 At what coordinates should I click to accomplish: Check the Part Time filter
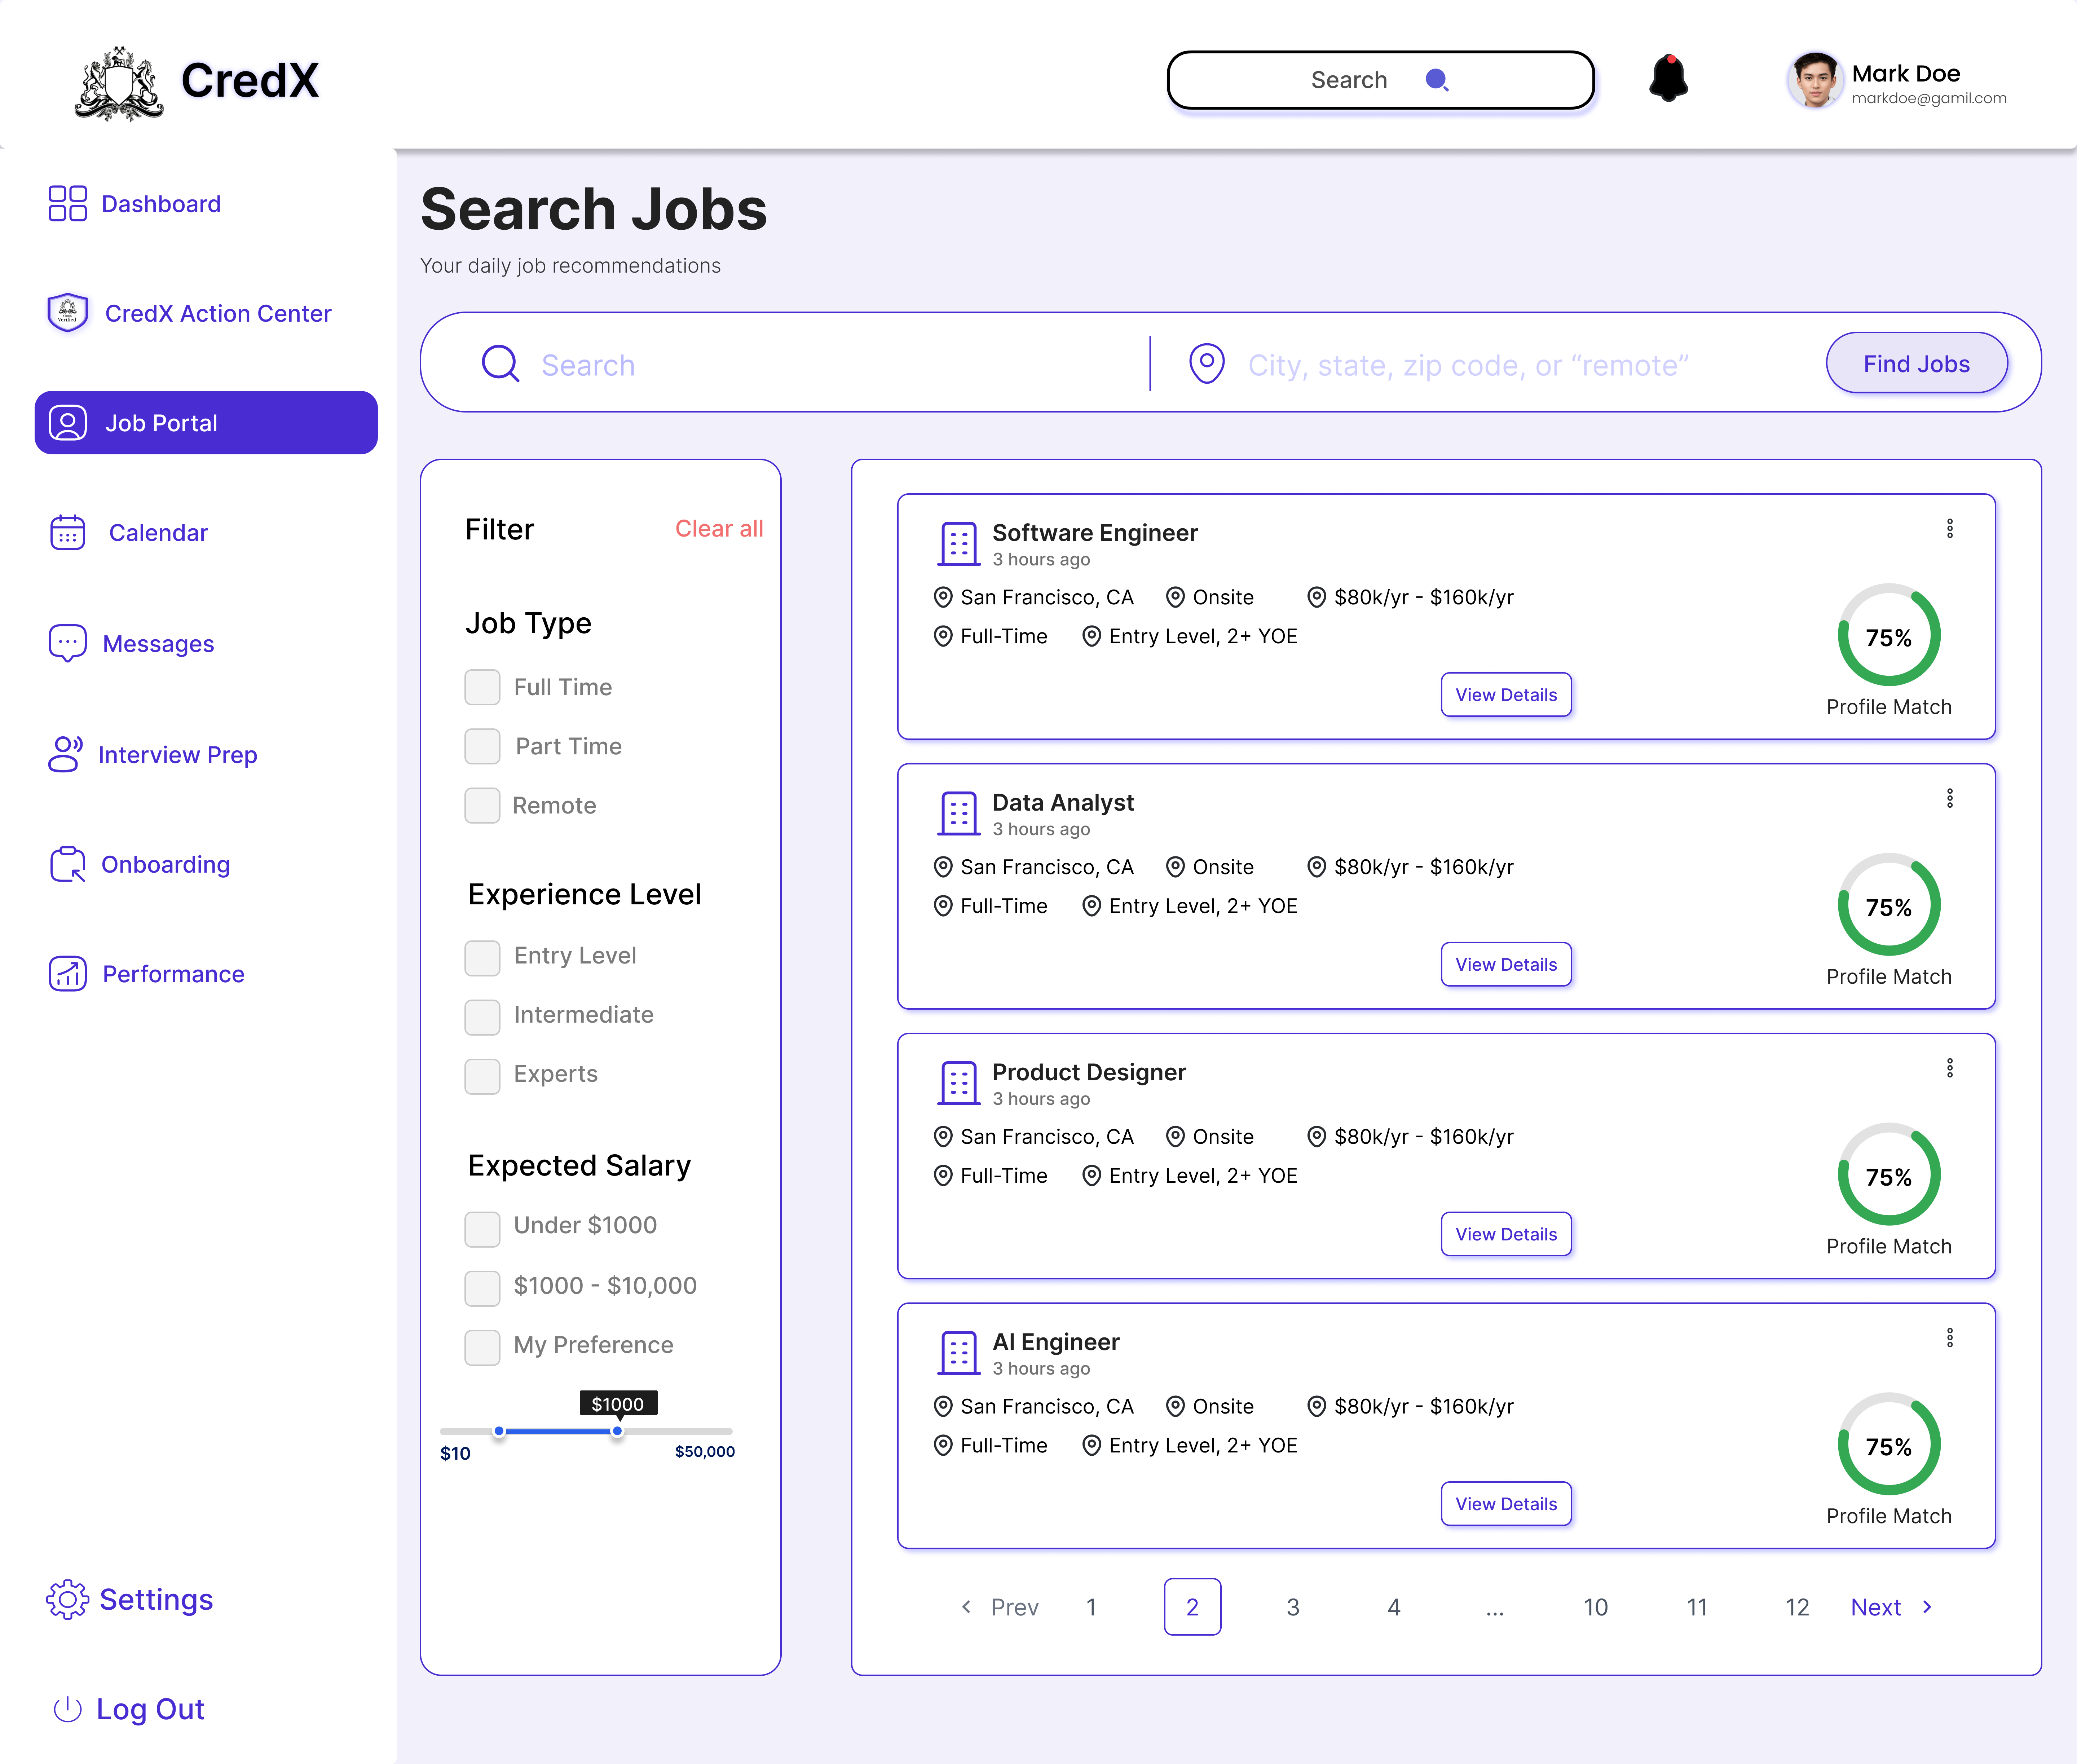click(x=482, y=746)
